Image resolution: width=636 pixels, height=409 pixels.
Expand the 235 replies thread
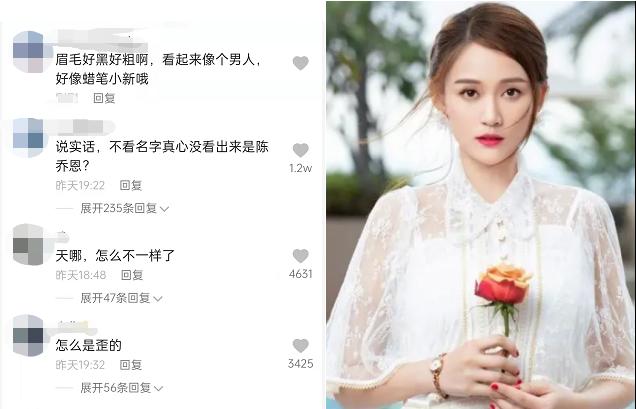click(x=125, y=209)
